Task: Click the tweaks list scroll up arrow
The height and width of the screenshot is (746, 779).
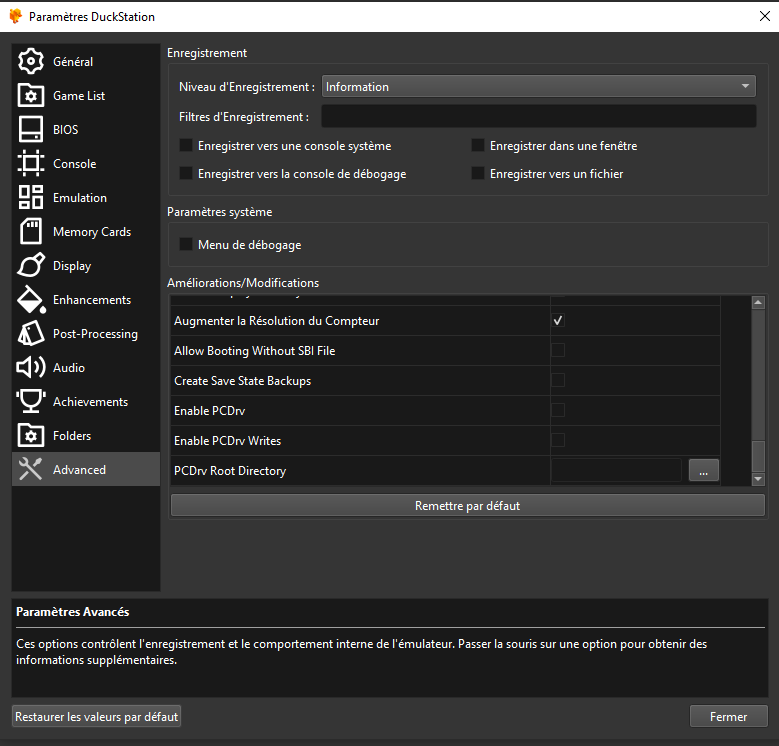Action: [758, 302]
